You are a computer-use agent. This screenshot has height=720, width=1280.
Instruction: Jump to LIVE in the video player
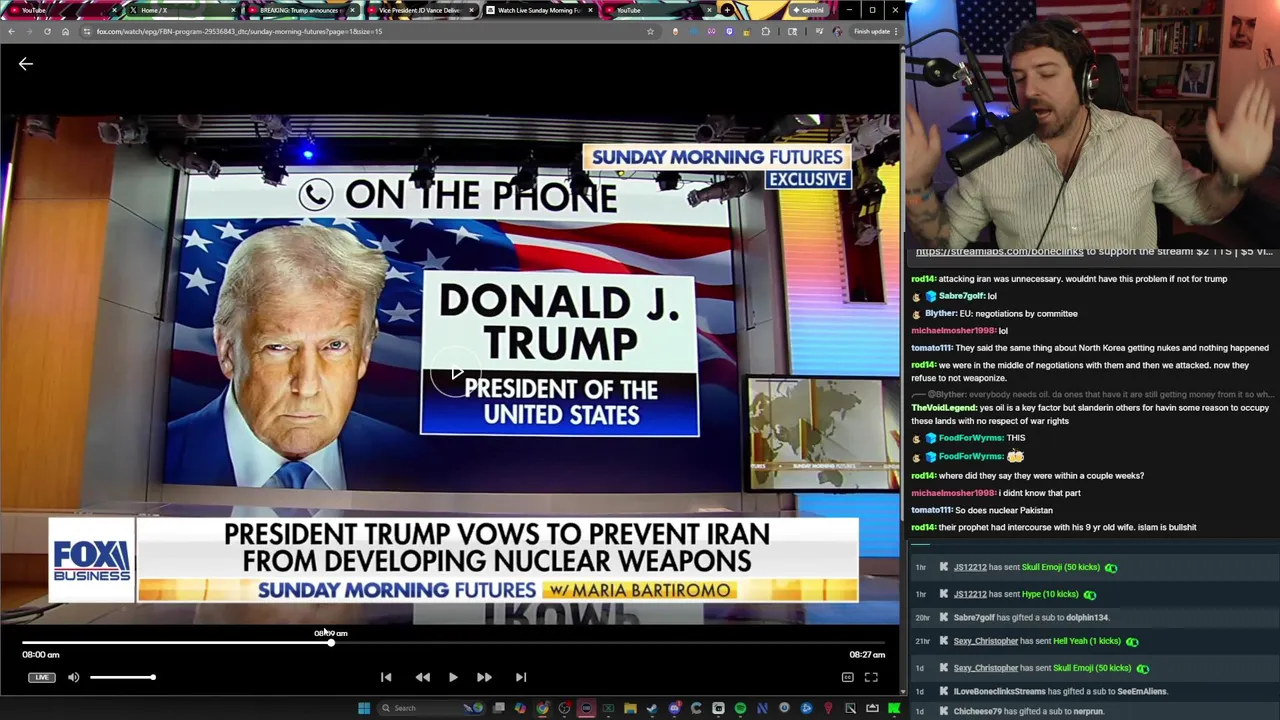click(42, 677)
